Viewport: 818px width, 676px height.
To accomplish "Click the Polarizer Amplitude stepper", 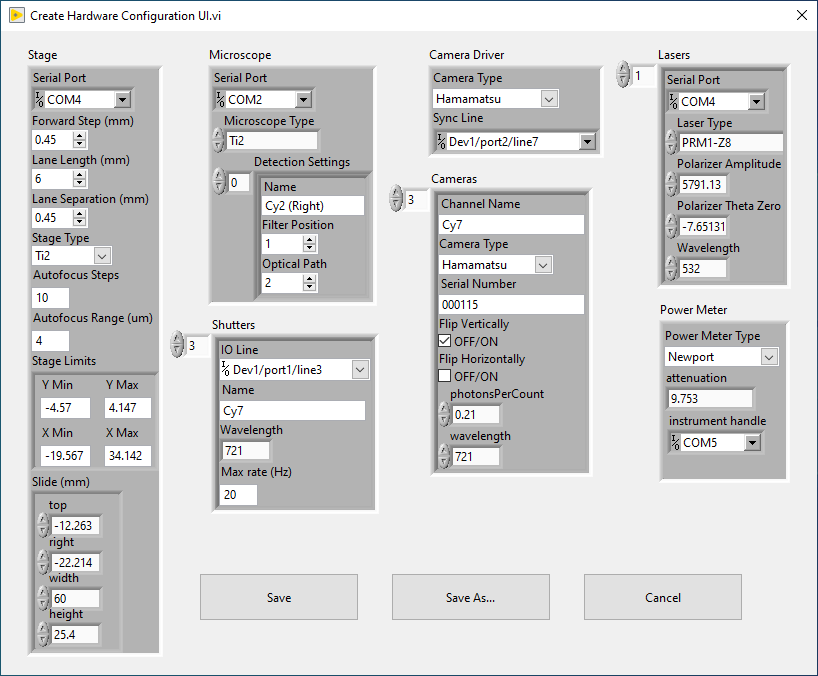I will click(x=672, y=184).
